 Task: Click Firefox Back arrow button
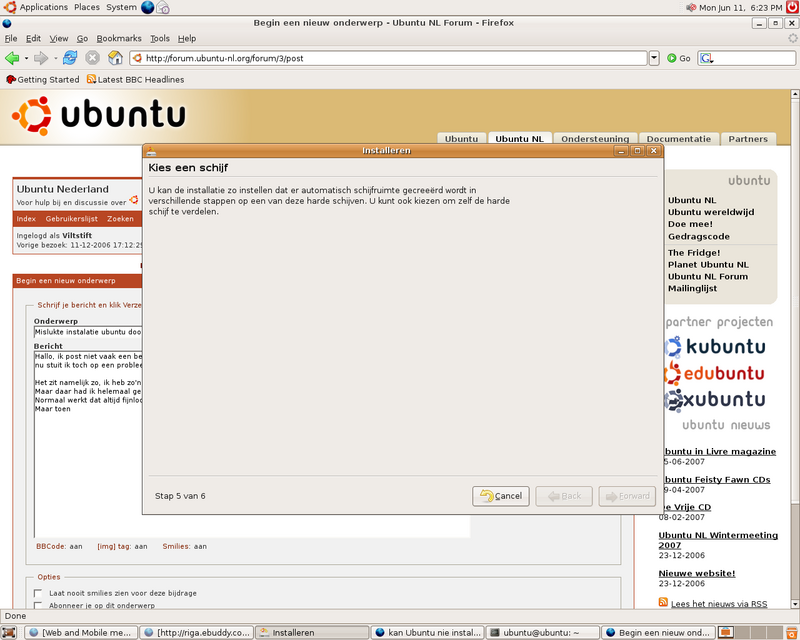click(x=12, y=58)
